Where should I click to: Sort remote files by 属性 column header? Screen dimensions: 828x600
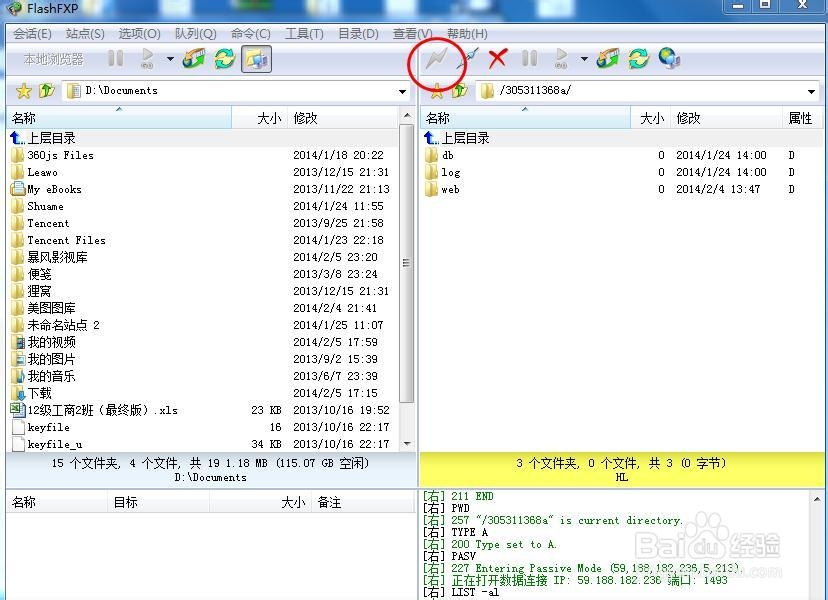802,118
